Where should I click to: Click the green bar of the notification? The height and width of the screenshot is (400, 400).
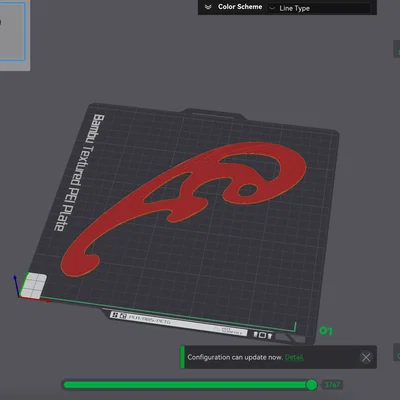[x=182, y=357]
